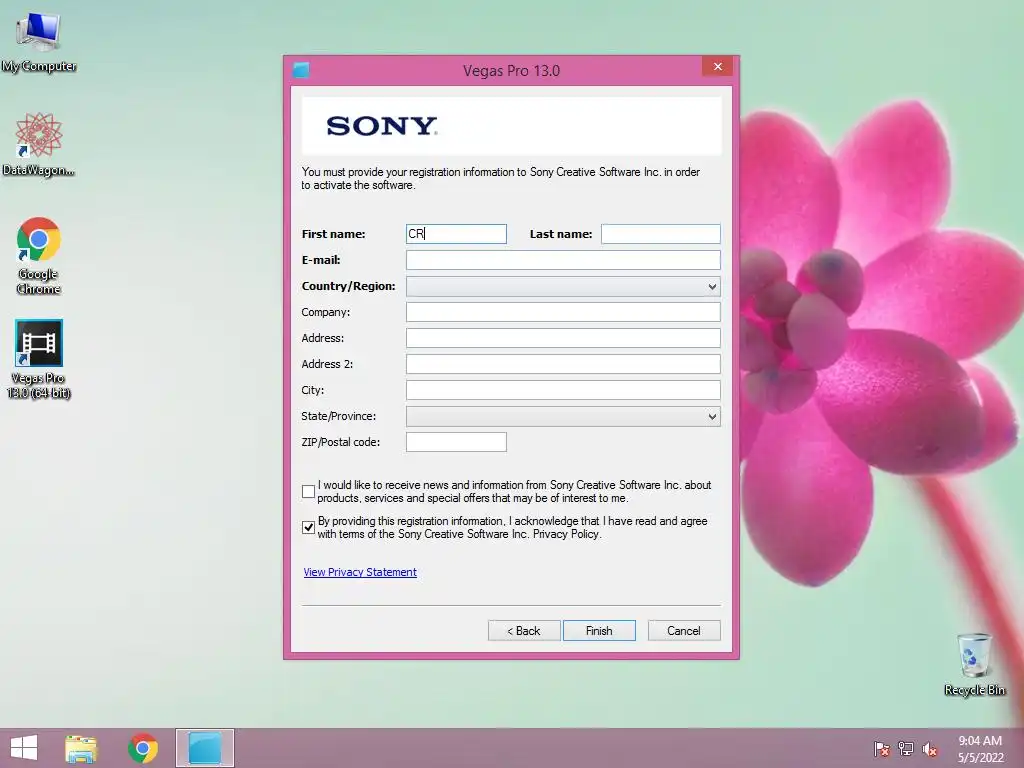
Task: Focus the Address 2 input field
Action: click(x=563, y=364)
